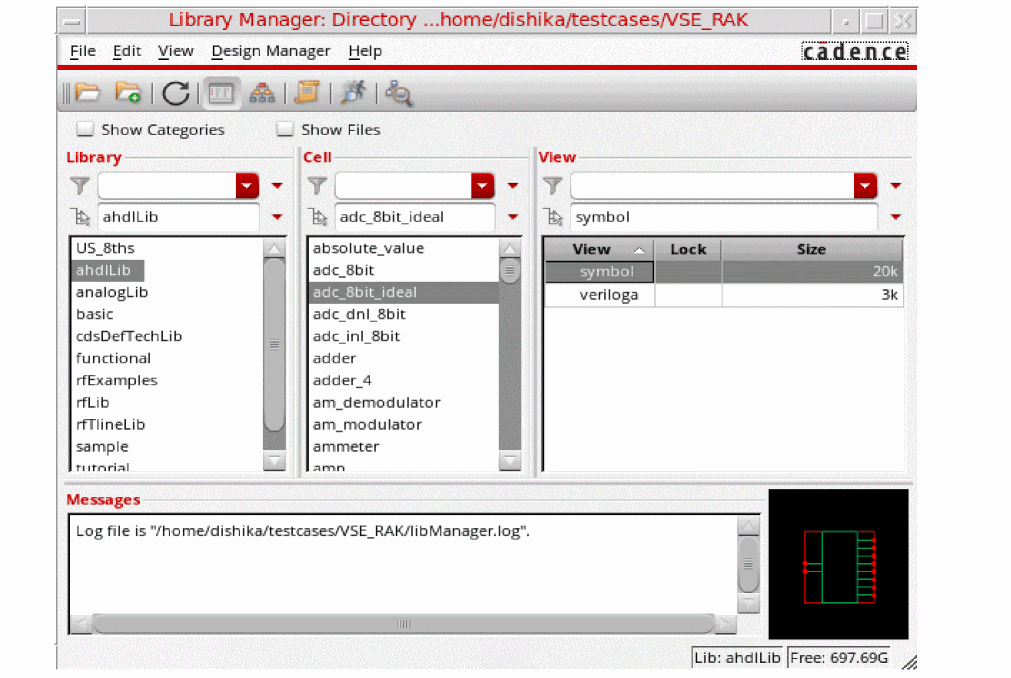Switch to the hierarchy tree view icon
This screenshot has width=1011, height=678.
click(262, 93)
